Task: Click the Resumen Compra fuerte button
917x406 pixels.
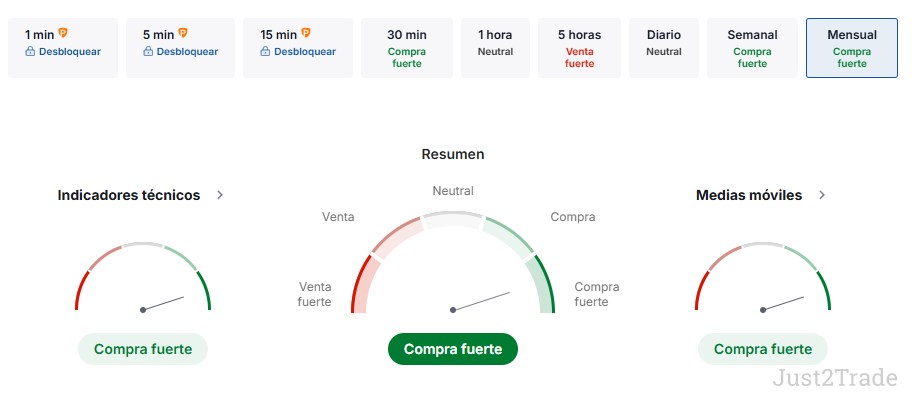Action: pos(453,349)
